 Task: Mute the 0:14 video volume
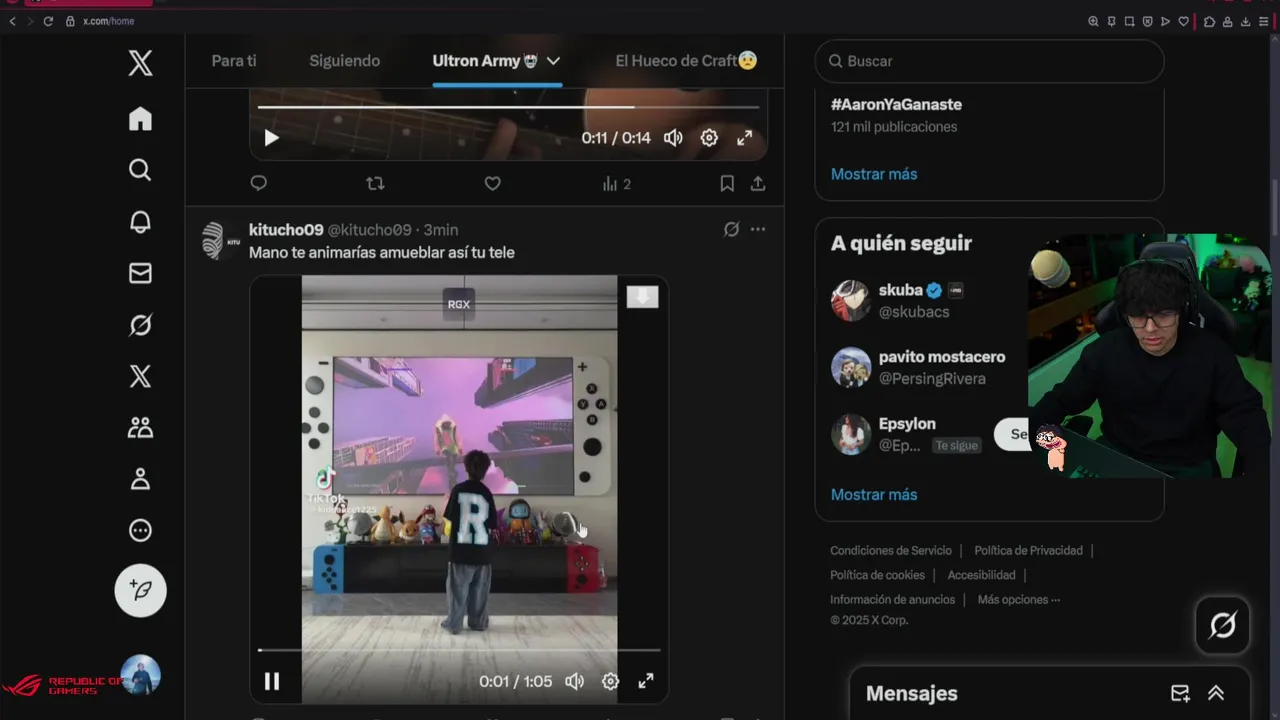(673, 138)
